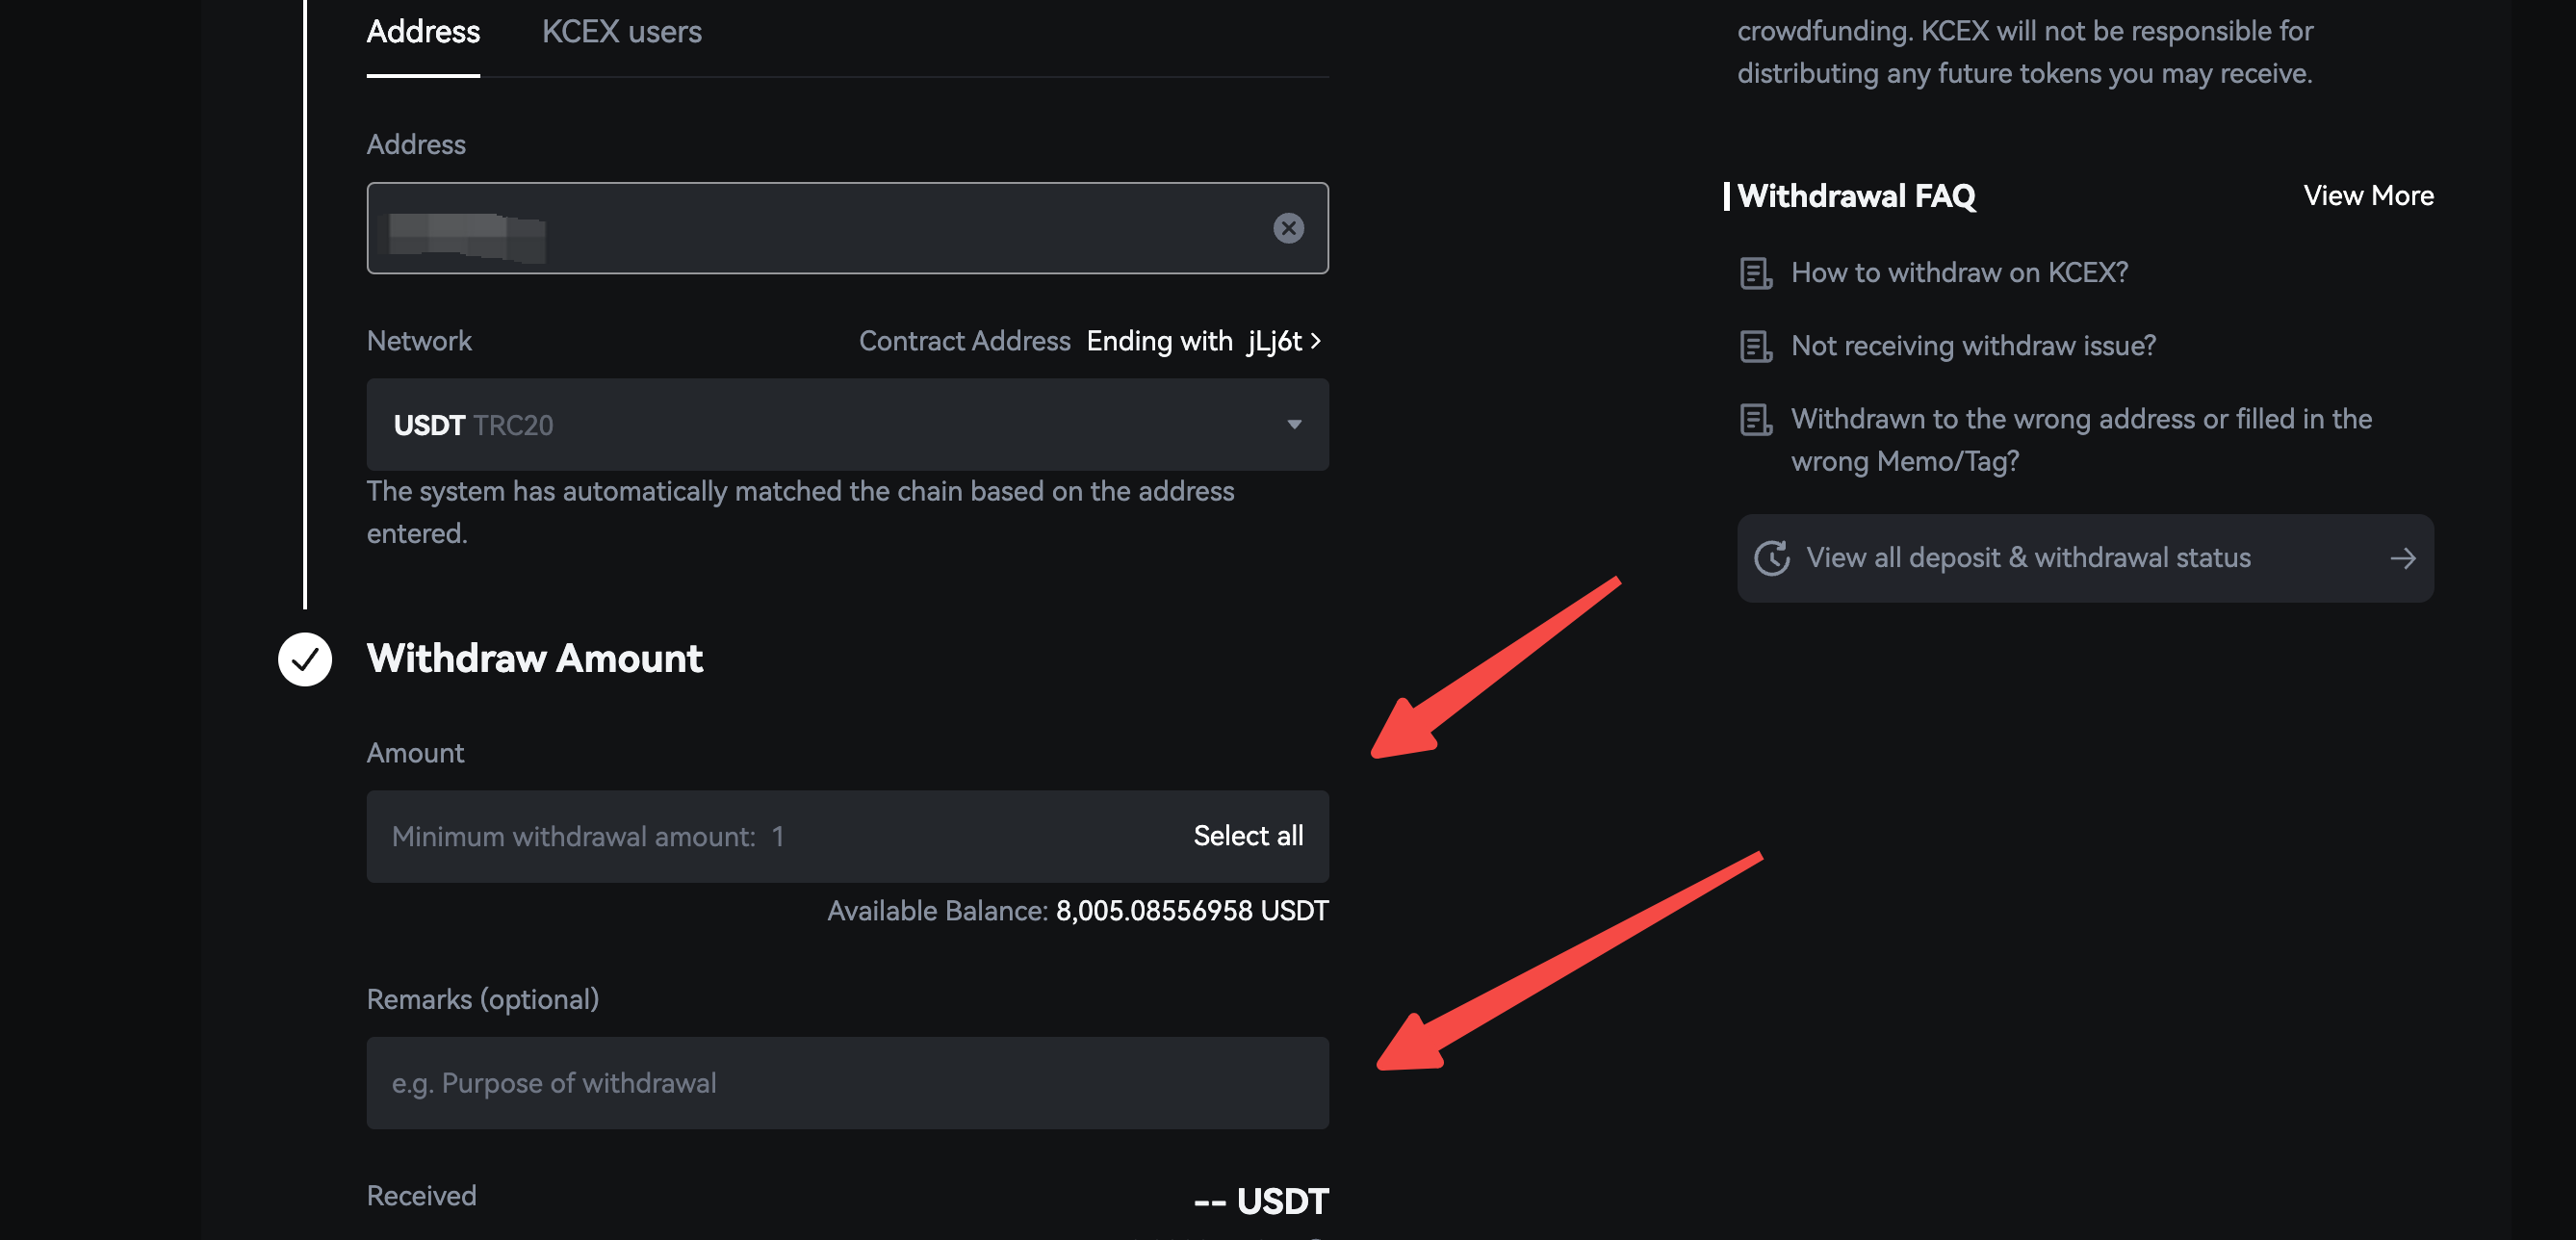Open View More in Withdrawal FAQ
The width and height of the screenshot is (2576, 1240).
click(x=2368, y=196)
